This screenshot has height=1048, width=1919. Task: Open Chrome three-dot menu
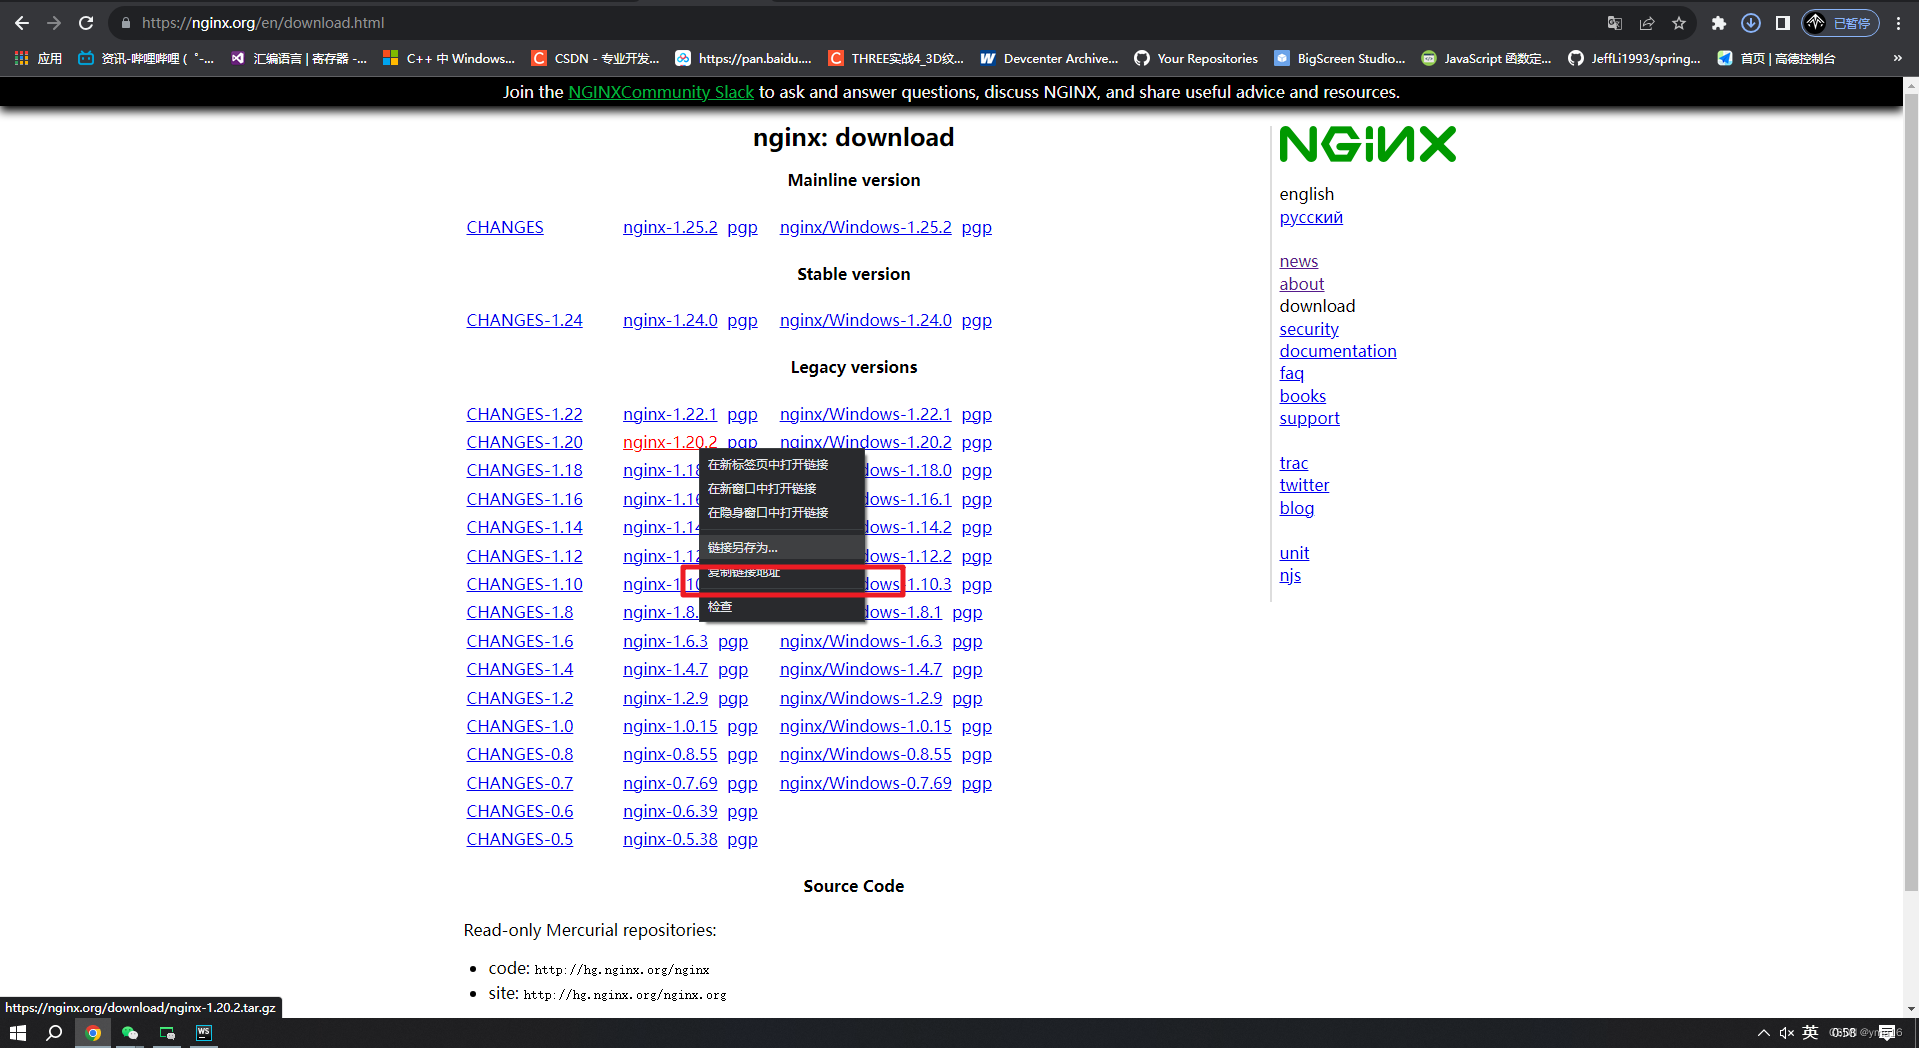(1898, 23)
